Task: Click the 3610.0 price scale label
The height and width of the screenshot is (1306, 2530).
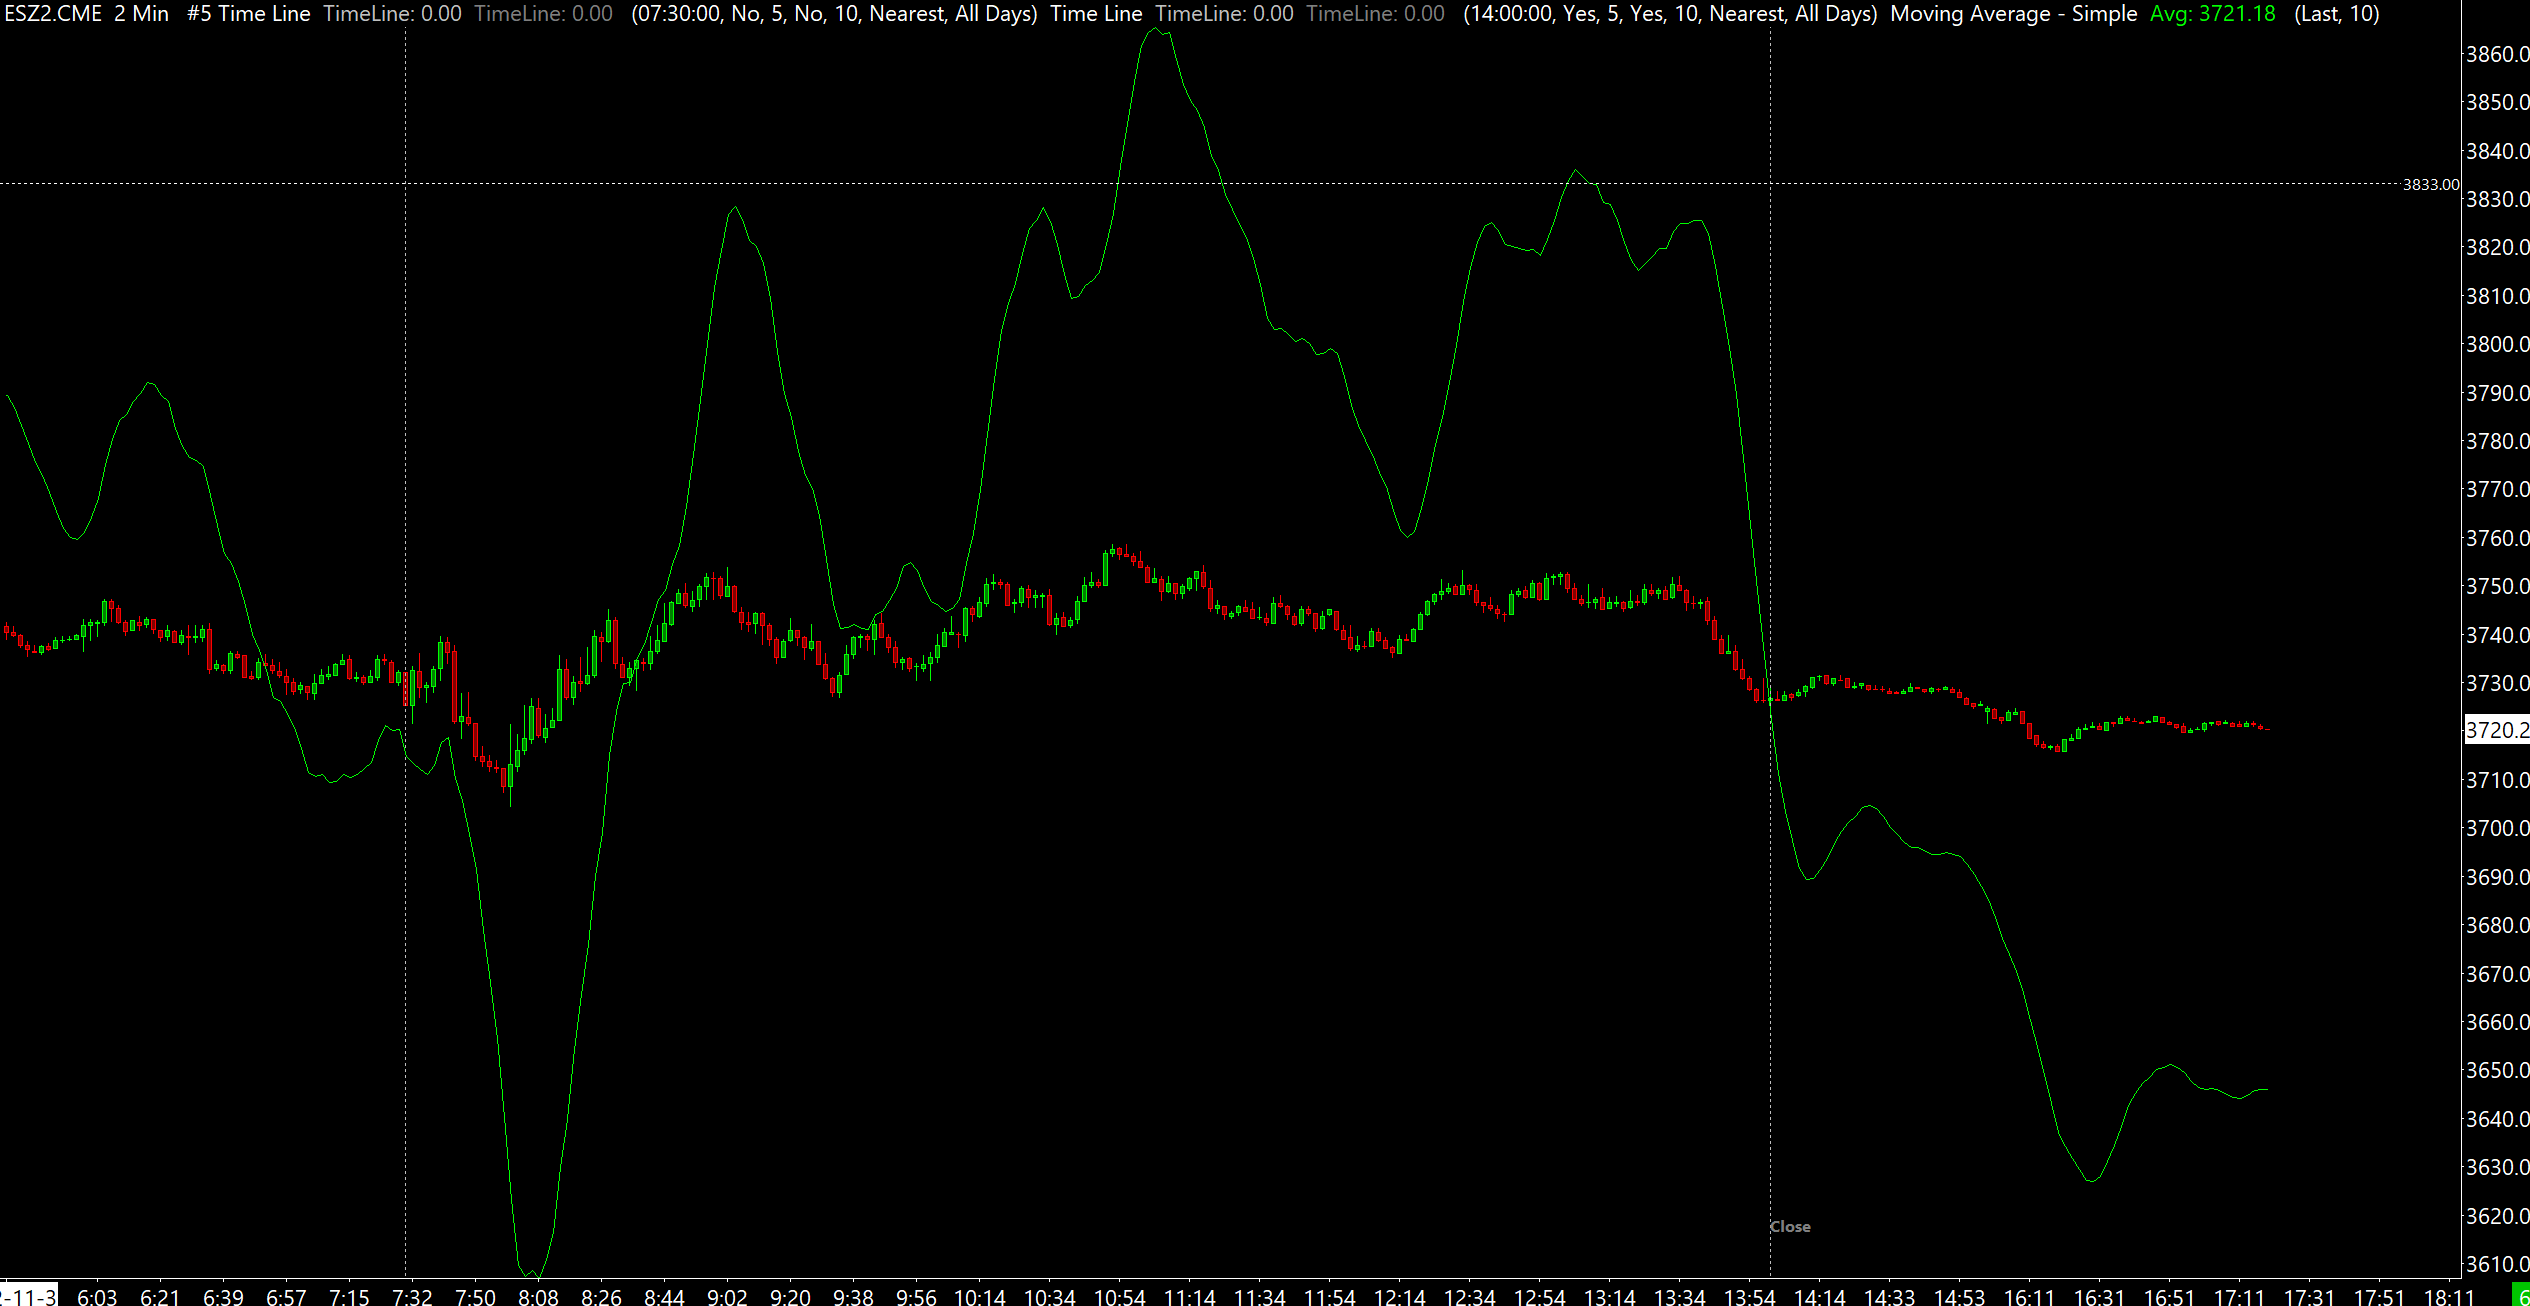Action: [2496, 1264]
